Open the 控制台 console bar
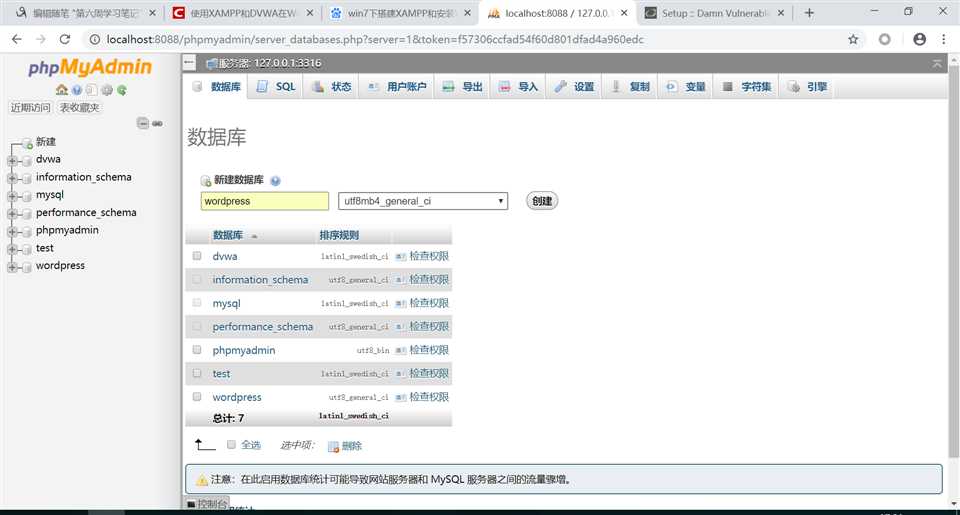Image resolution: width=960 pixels, height=515 pixels. pyautogui.click(x=208, y=503)
